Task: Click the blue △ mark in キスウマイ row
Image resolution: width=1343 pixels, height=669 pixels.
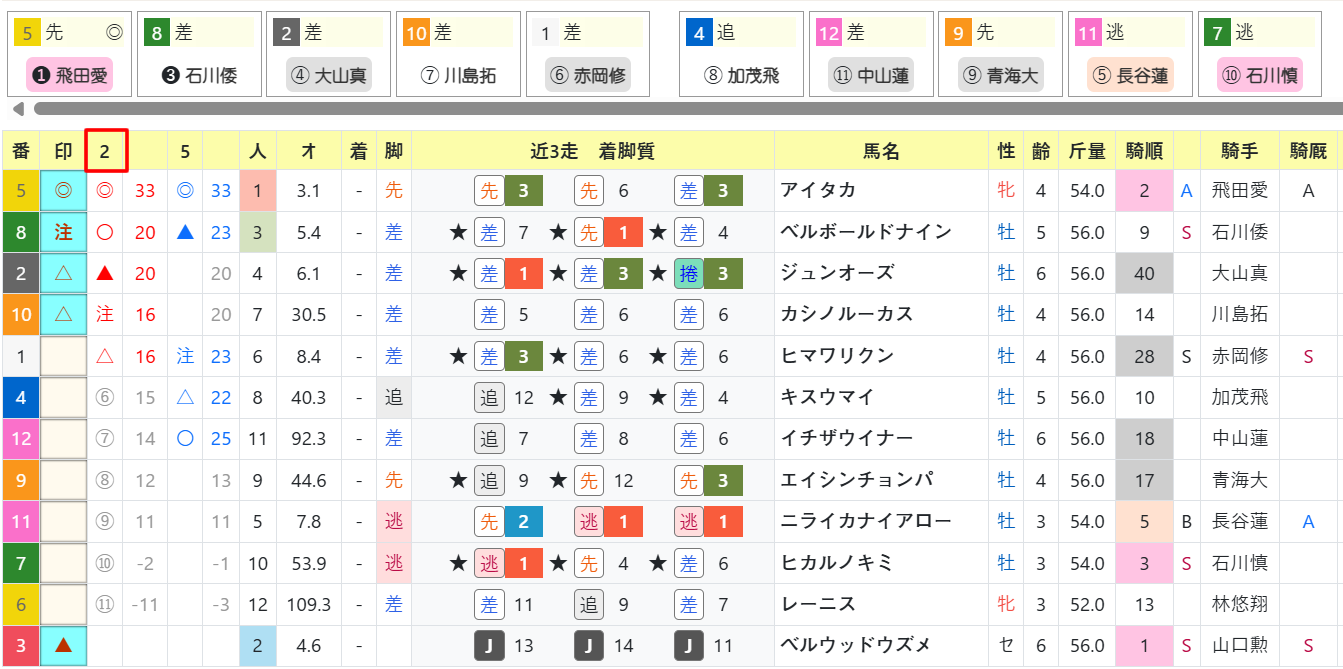Action: (x=185, y=398)
